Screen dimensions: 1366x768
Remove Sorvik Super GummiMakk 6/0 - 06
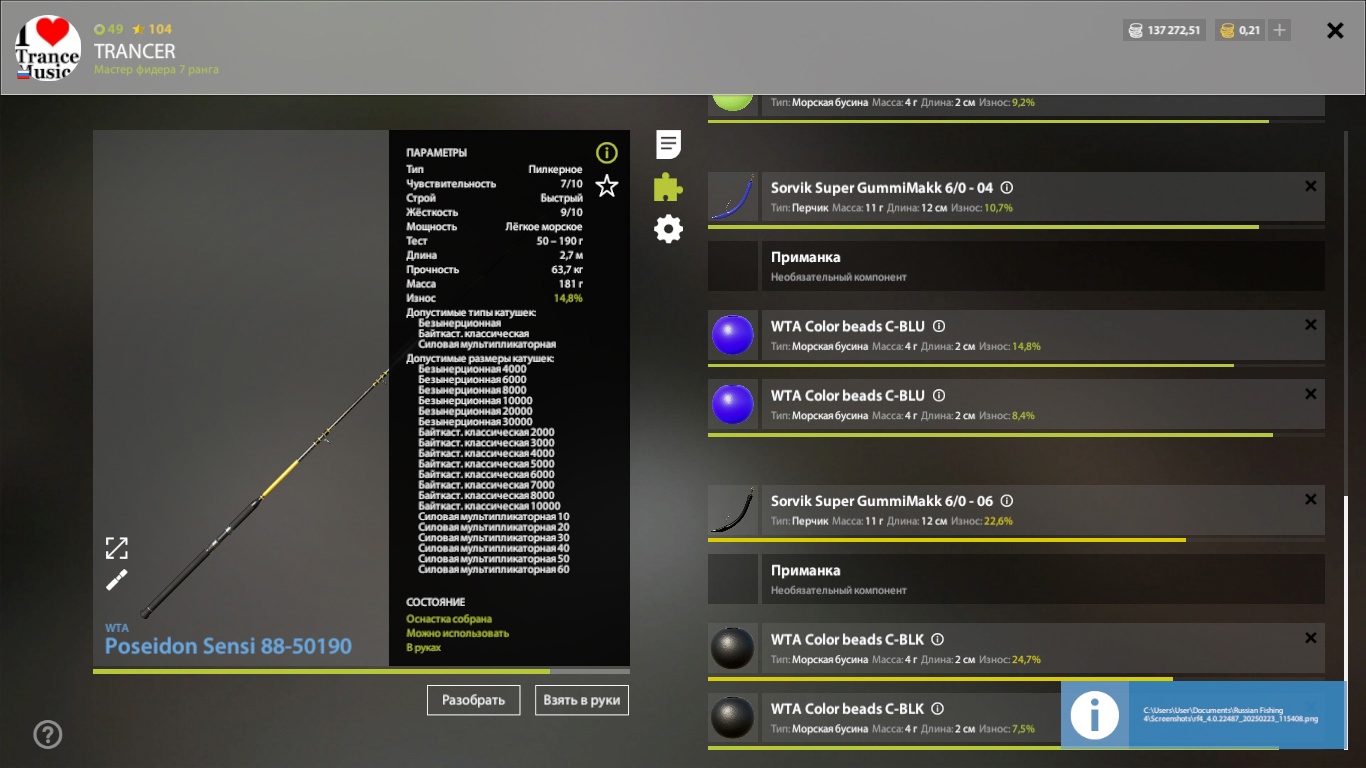tap(1311, 500)
